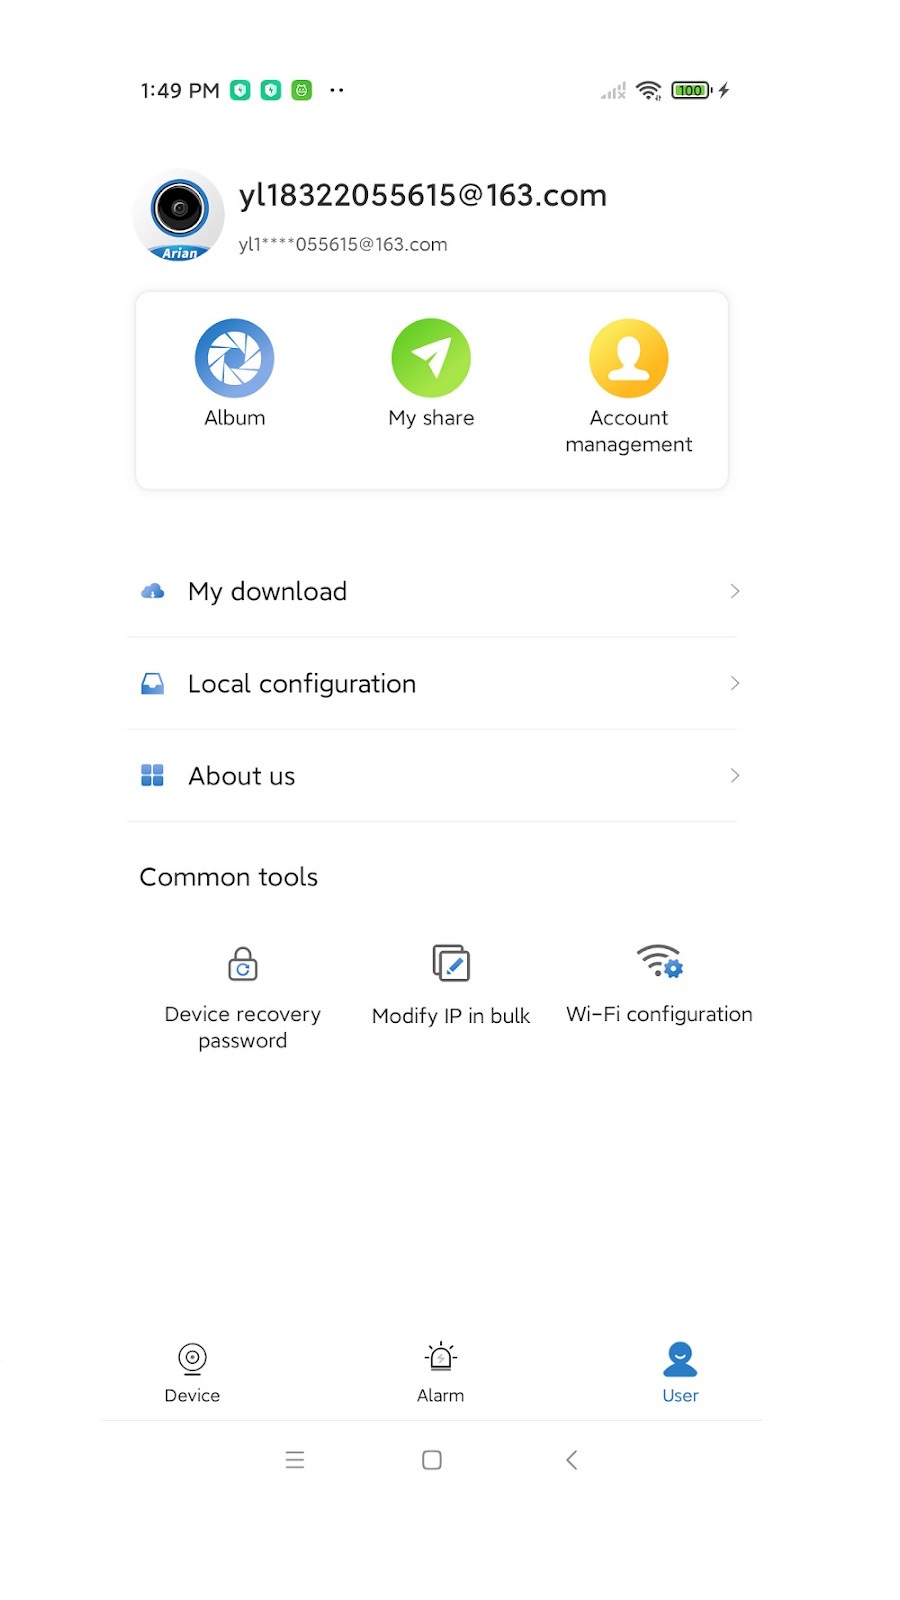900x1600 pixels.
Task: Switch to the Alarm tab
Action: [440, 1373]
